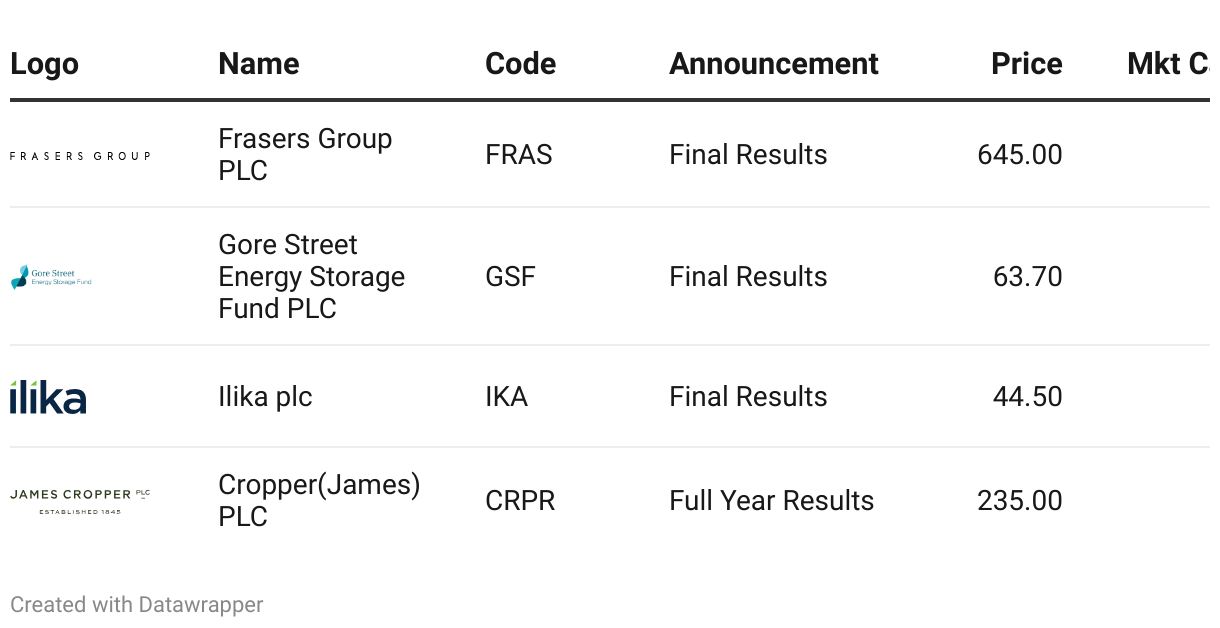Sort by the Announcement column header
1220x628 pixels.
[x=774, y=64]
